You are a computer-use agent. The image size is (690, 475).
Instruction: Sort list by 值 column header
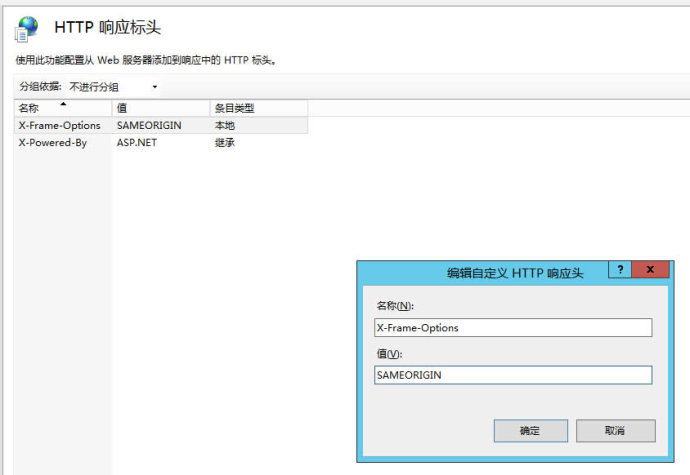160,108
